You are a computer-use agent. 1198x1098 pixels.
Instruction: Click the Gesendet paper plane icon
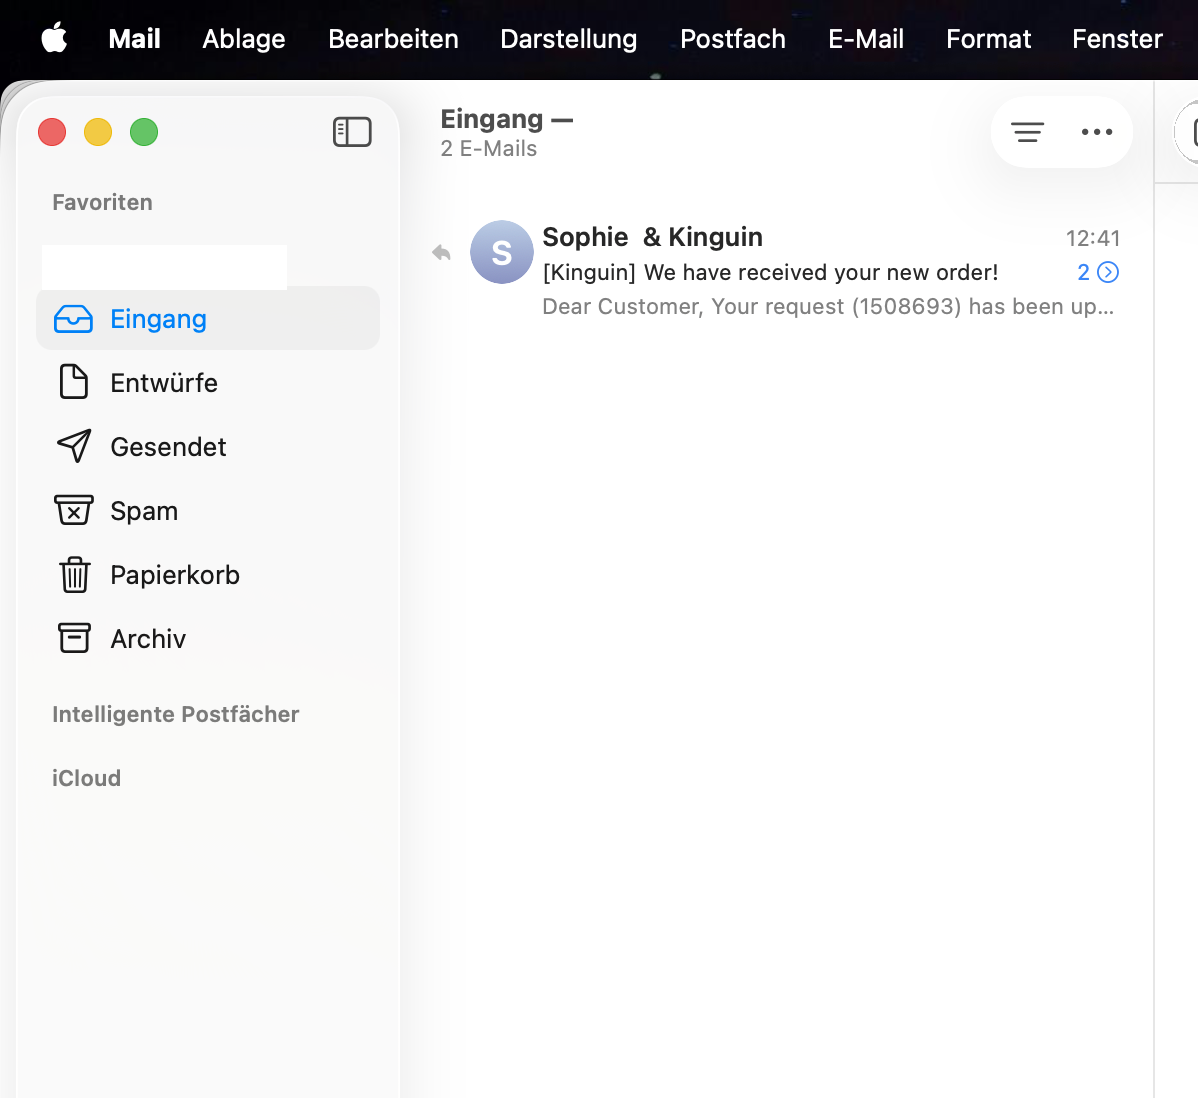coord(74,445)
